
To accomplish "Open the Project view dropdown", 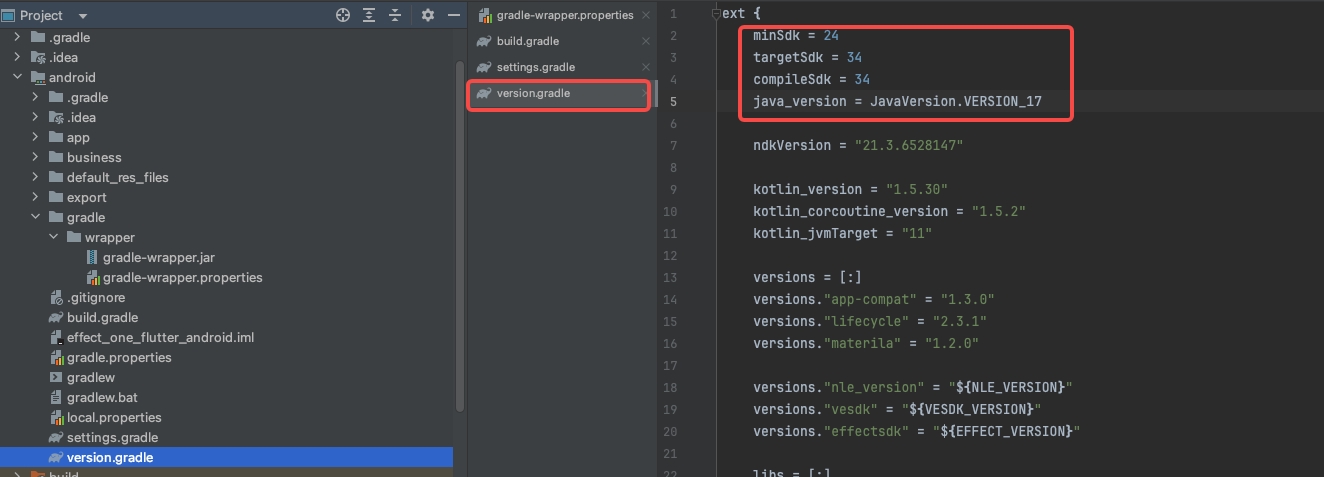I will [x=82, y=16].
